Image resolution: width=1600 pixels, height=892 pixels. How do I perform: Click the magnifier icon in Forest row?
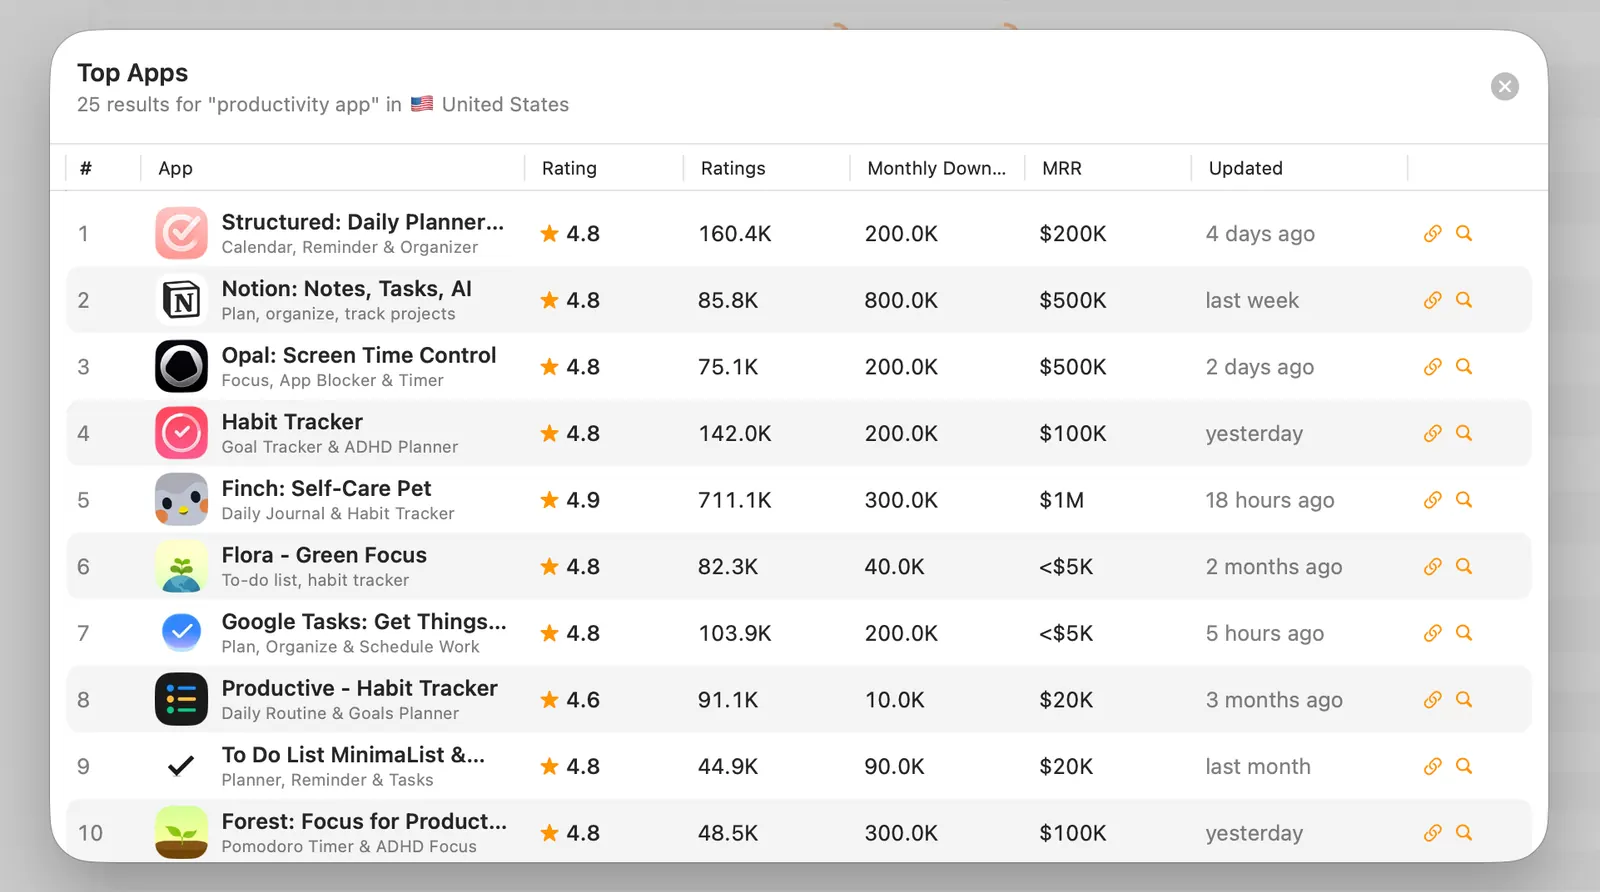click(1464, 833)
